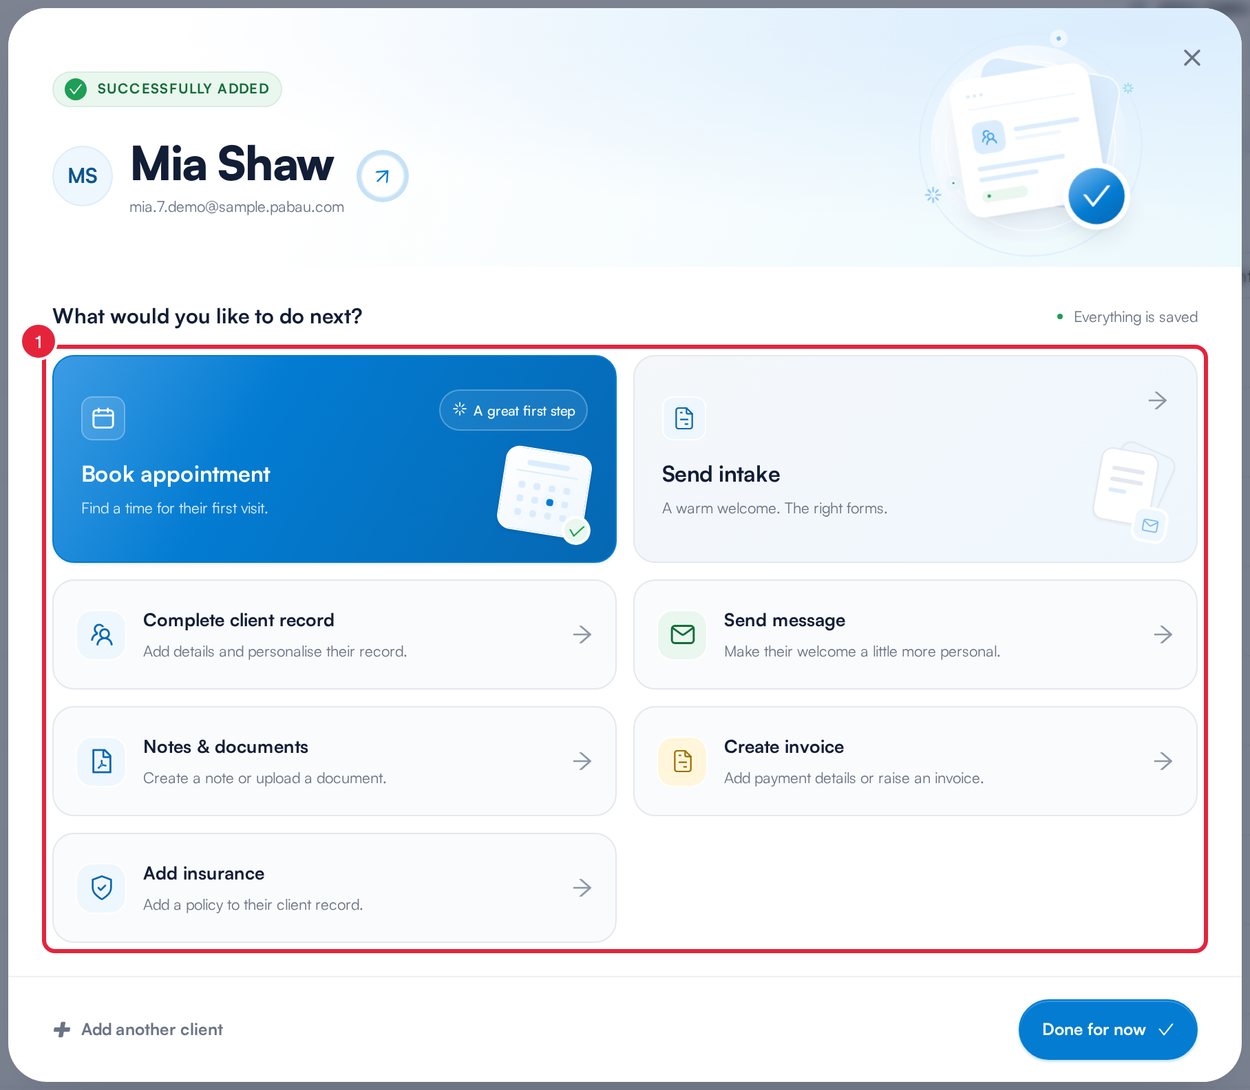The height and width of the screenshot is (1090, 1250).
Task: Click the arrow on Complete client record
Action: (582, 635)
